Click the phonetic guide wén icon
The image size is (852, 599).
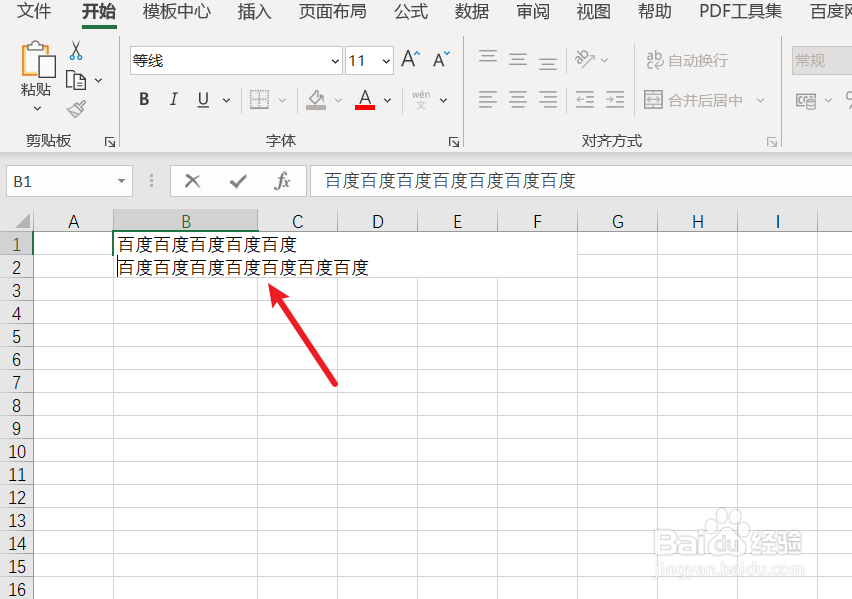(421, 99)
